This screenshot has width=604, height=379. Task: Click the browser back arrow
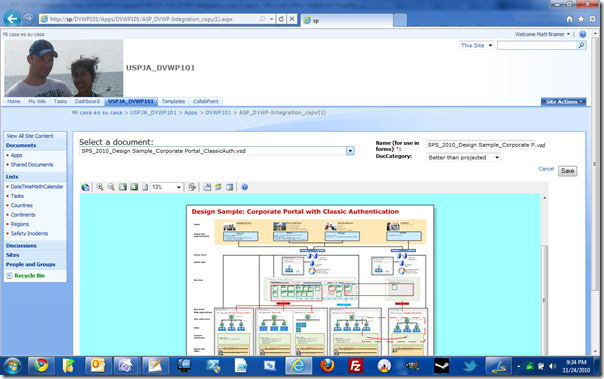(x=12, y=18)
